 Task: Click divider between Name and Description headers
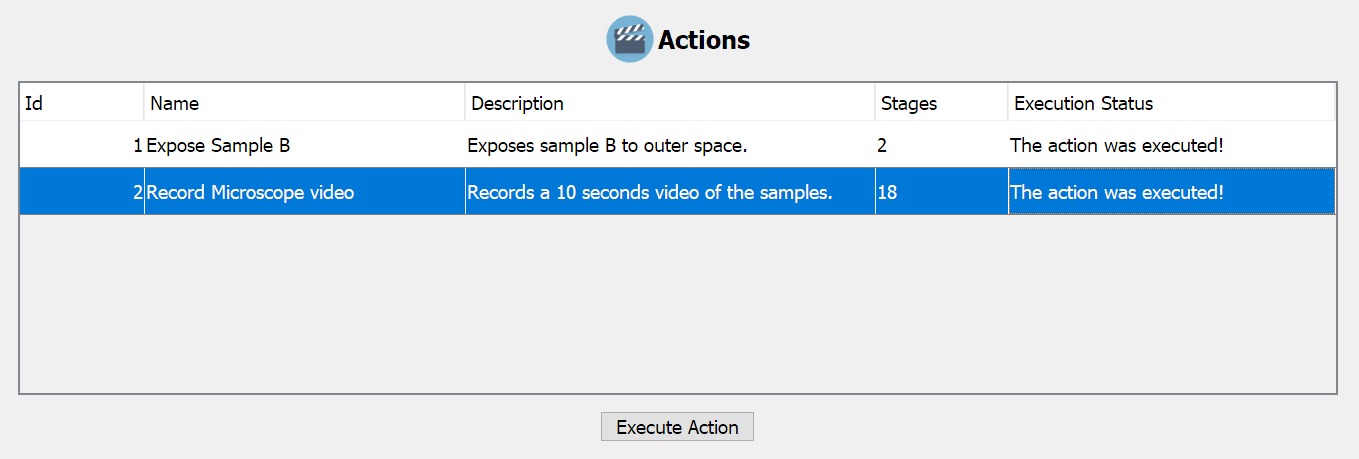pos(465,103)
